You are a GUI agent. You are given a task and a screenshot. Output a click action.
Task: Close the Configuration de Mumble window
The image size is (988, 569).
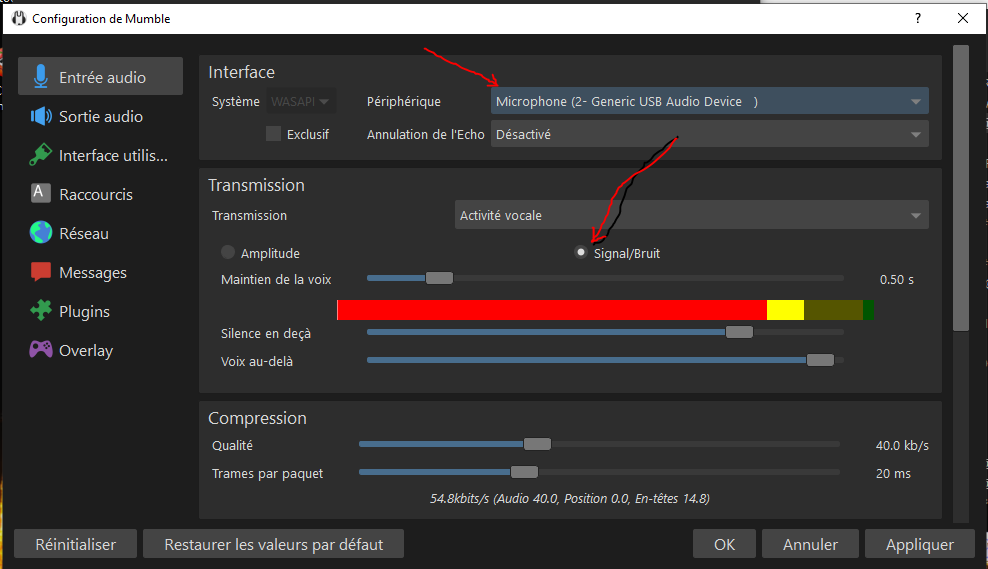(963, 18)
